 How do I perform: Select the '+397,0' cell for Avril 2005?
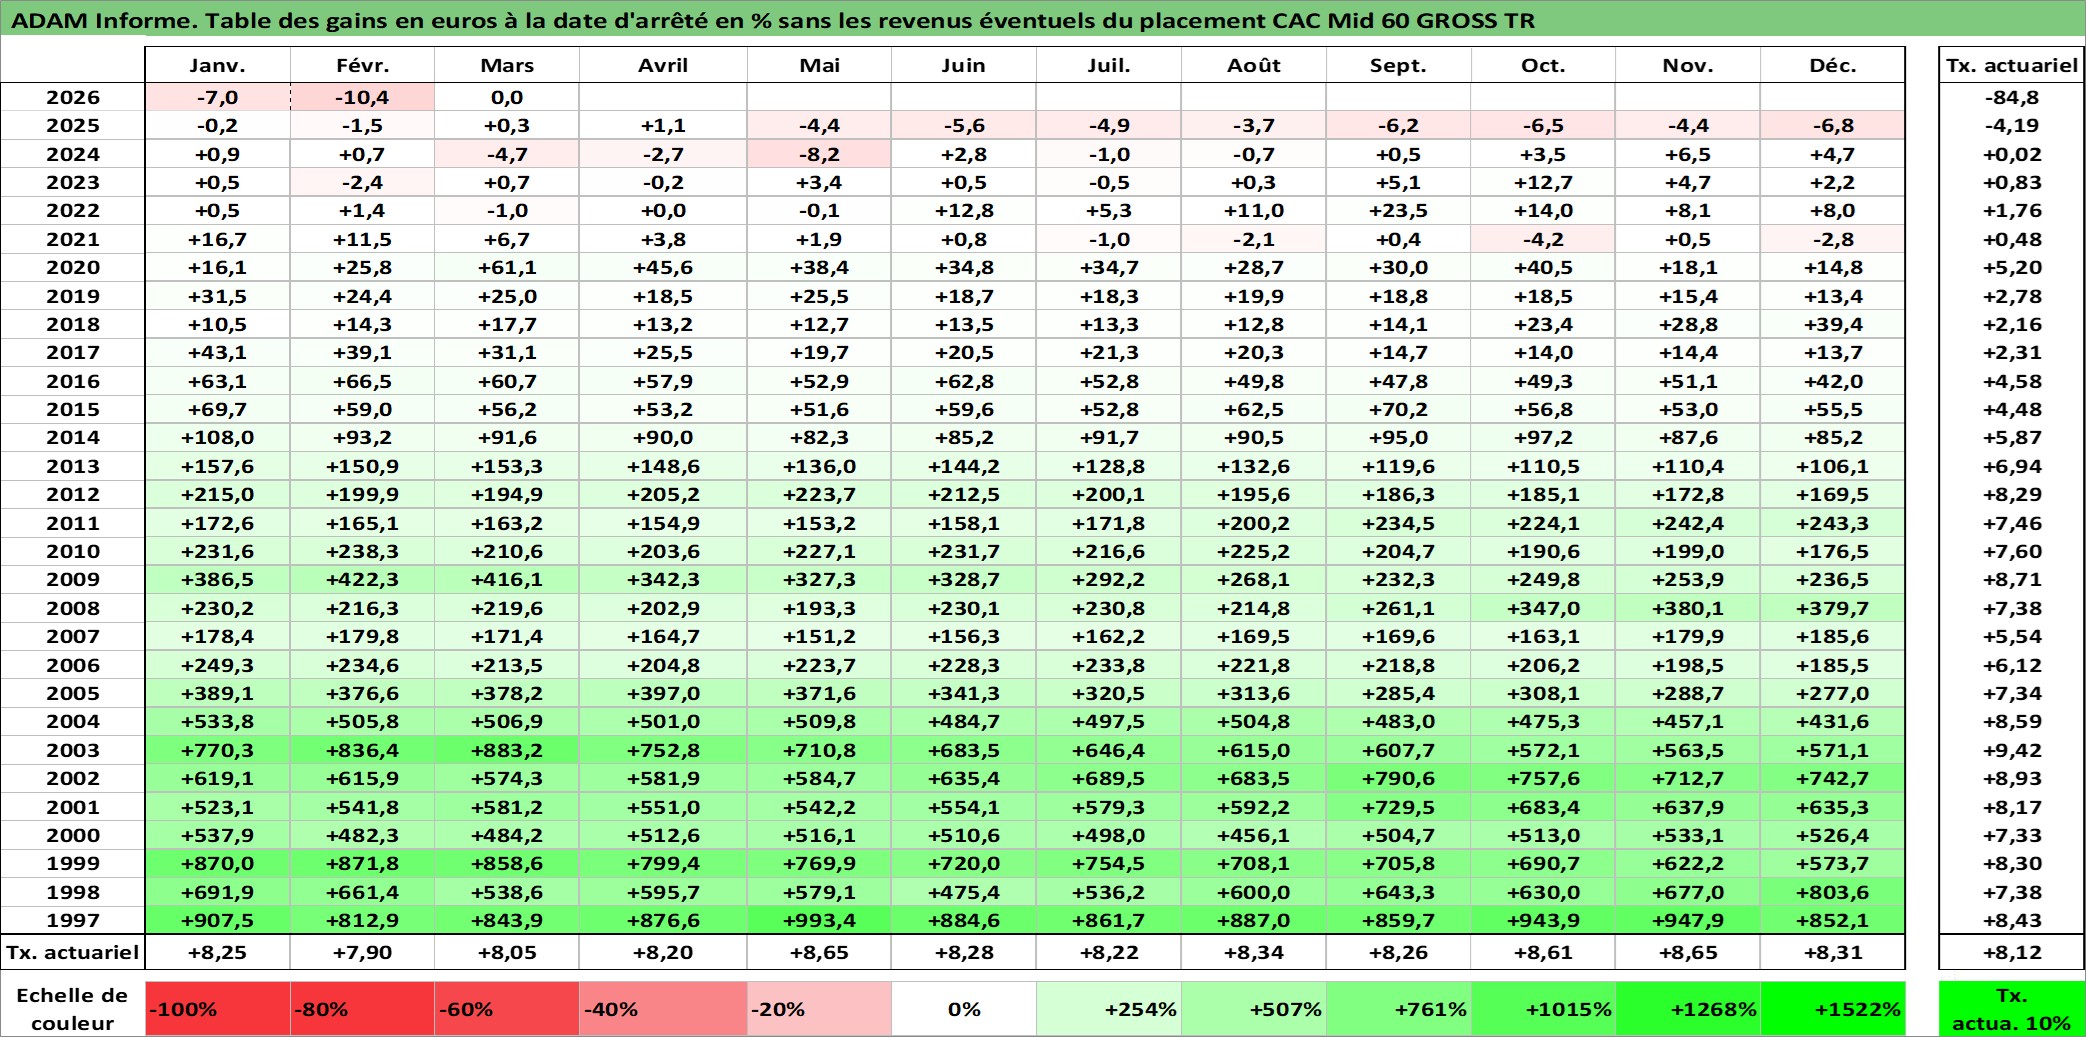(x=663, y=693)
